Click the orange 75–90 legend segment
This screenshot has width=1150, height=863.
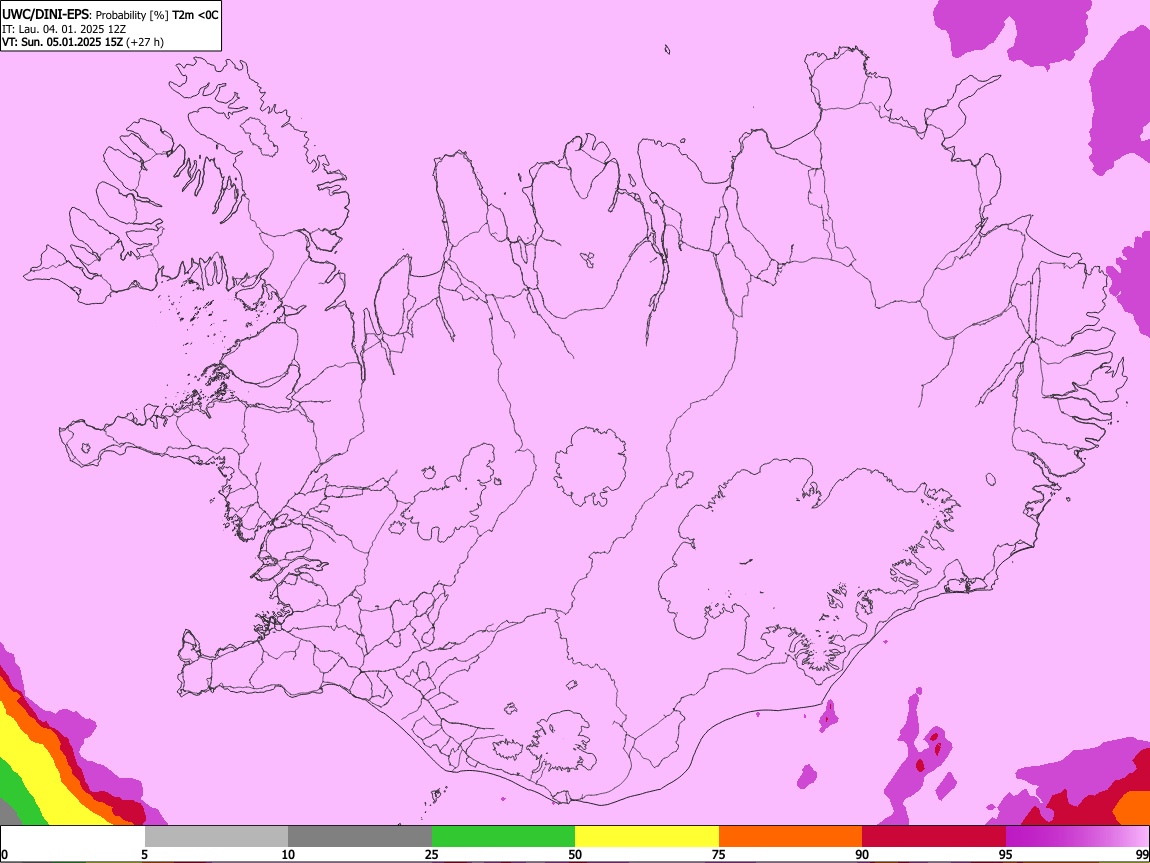pos(791,836)
